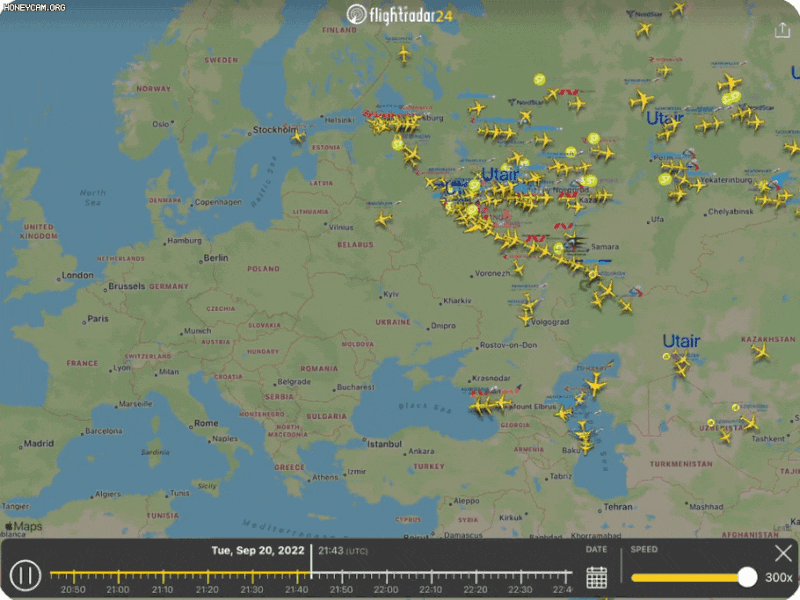Click the Kyiv city label
800x600 pixels.
click(x=390, y=294)
